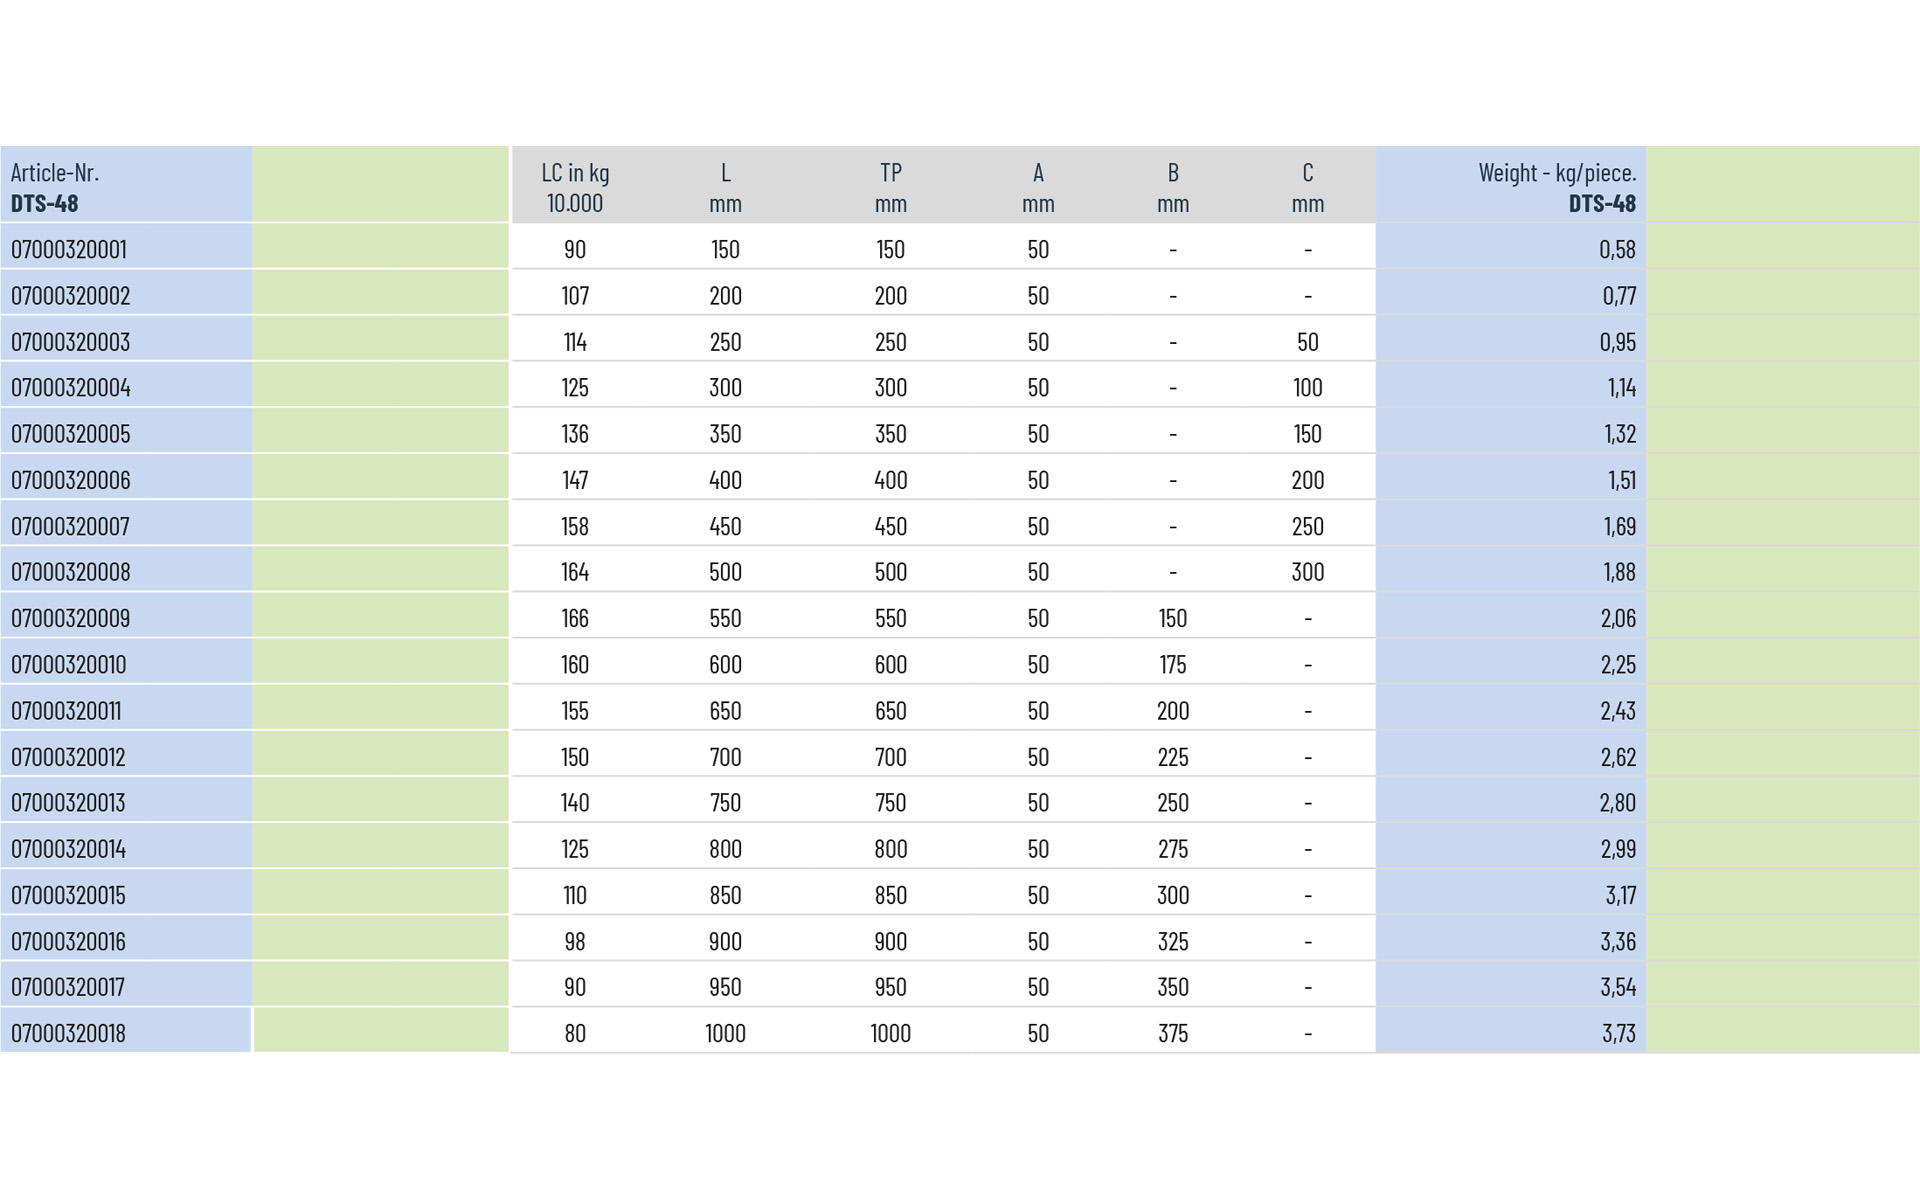Select article number 07000320012
The image size is (1920, 1200).
(69, 757)
